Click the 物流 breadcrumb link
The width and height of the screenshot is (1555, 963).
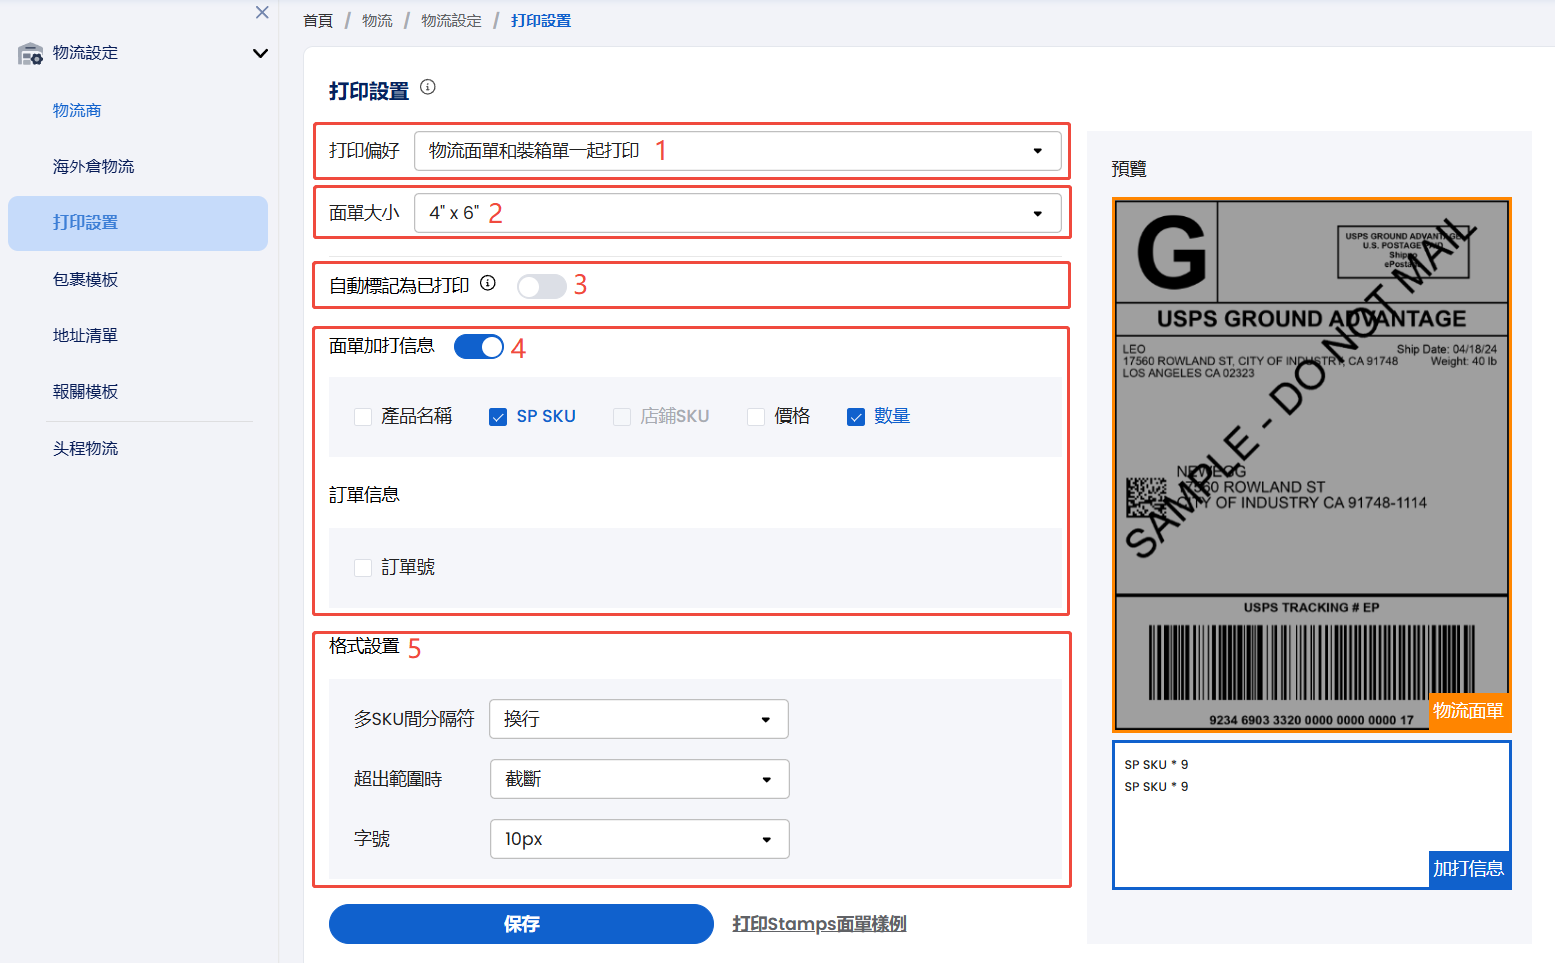tap(377, 20)
